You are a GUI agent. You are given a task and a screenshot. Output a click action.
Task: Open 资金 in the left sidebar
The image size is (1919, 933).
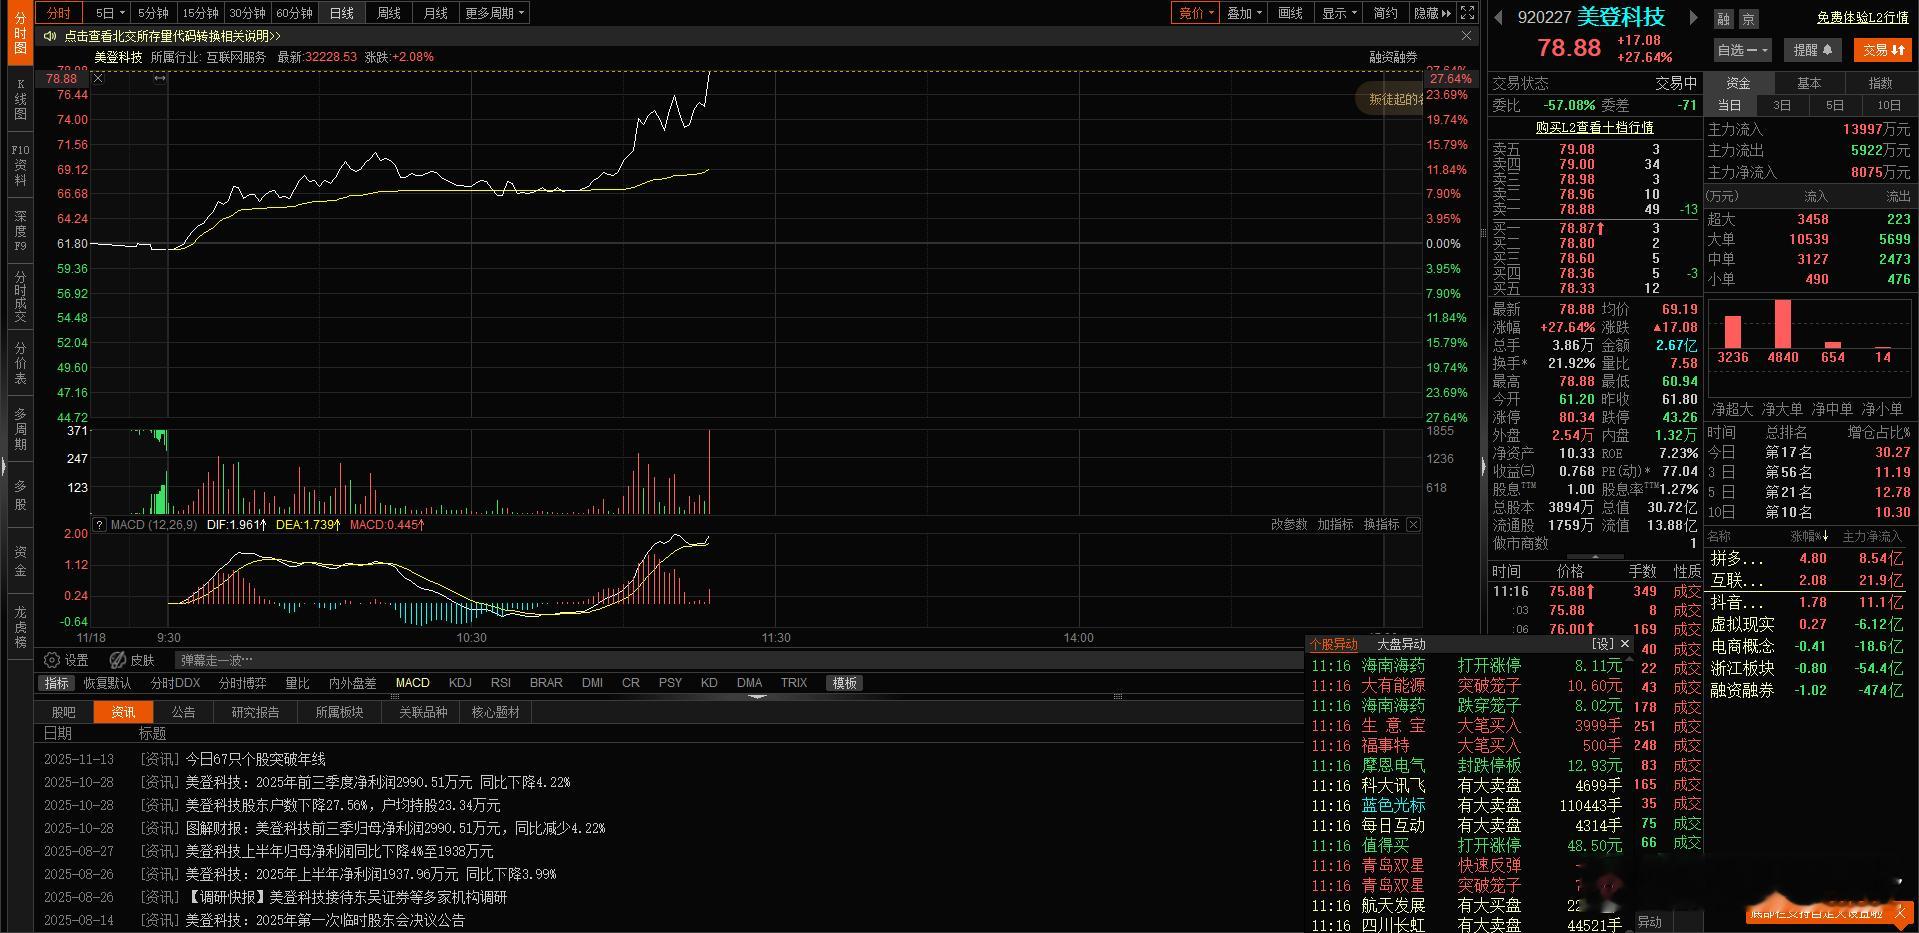click(x=20, y=561)
